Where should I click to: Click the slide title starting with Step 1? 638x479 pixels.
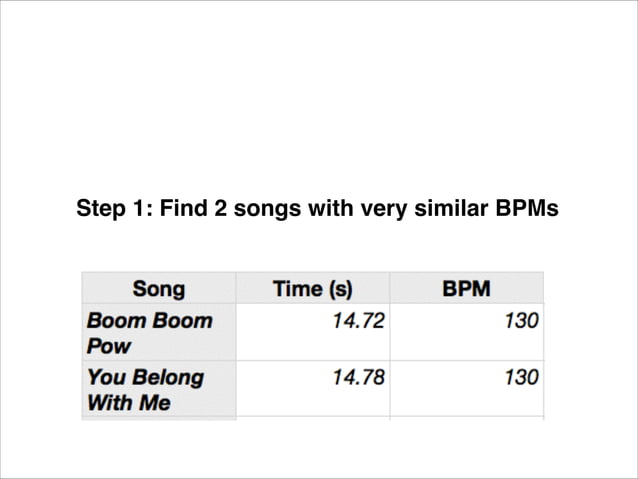[x=318, y=211]
